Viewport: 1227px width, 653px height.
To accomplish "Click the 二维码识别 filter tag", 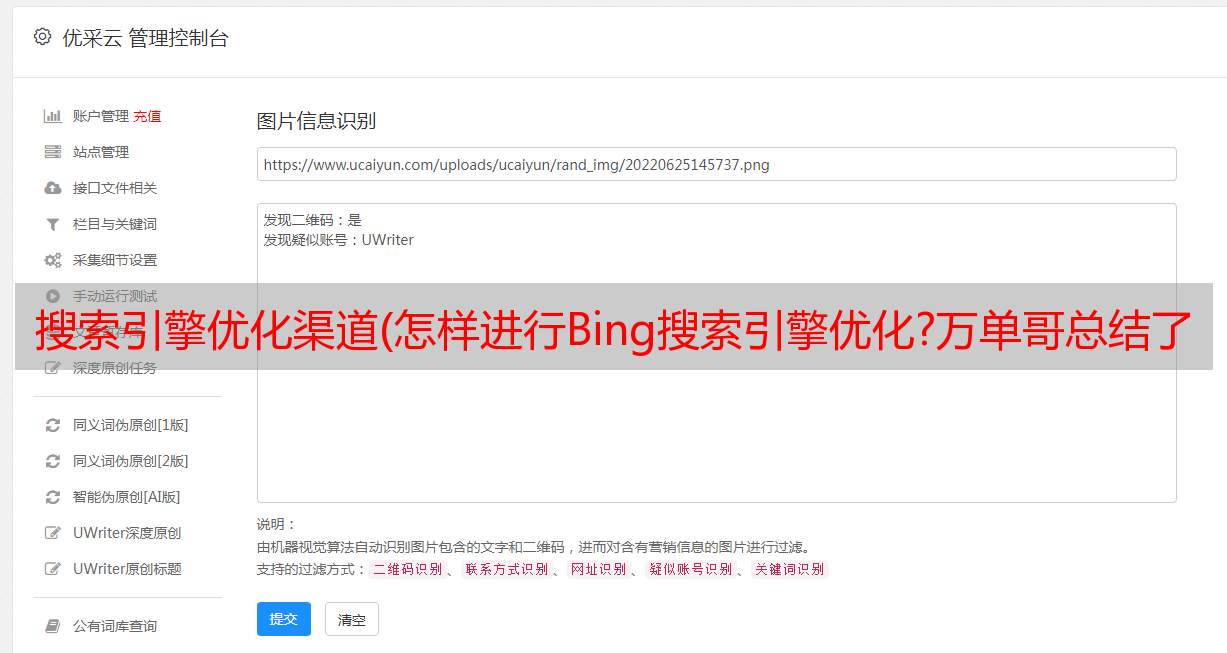I will pyautogui.click(x=407, y=569).
